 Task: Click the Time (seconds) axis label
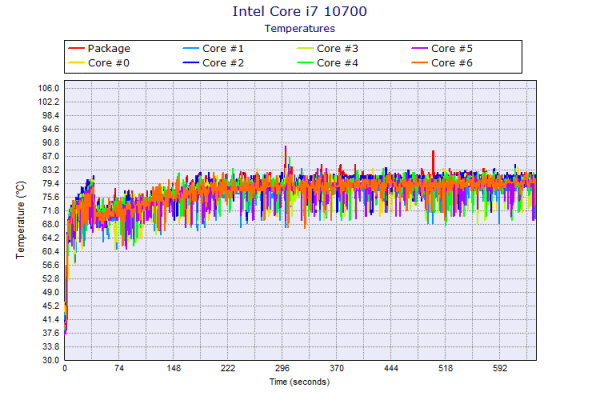(x=299, y=382)
